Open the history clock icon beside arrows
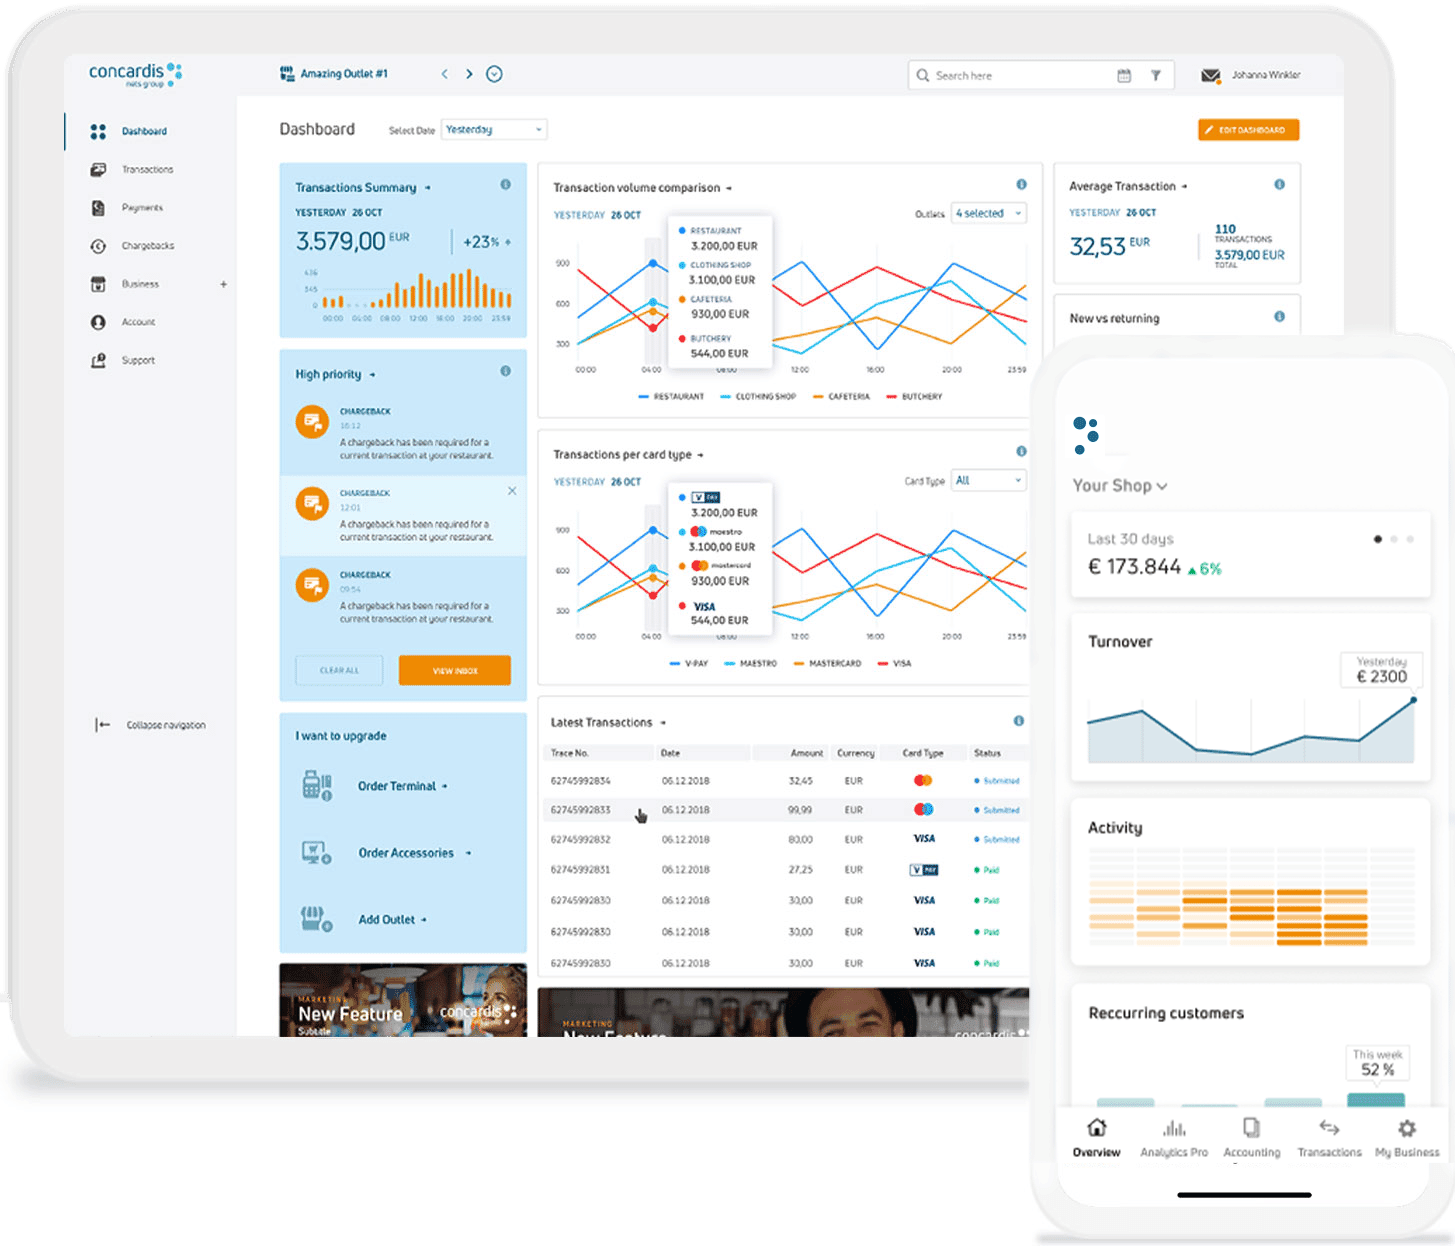Screen dimensions: 1455x1246 494,74
